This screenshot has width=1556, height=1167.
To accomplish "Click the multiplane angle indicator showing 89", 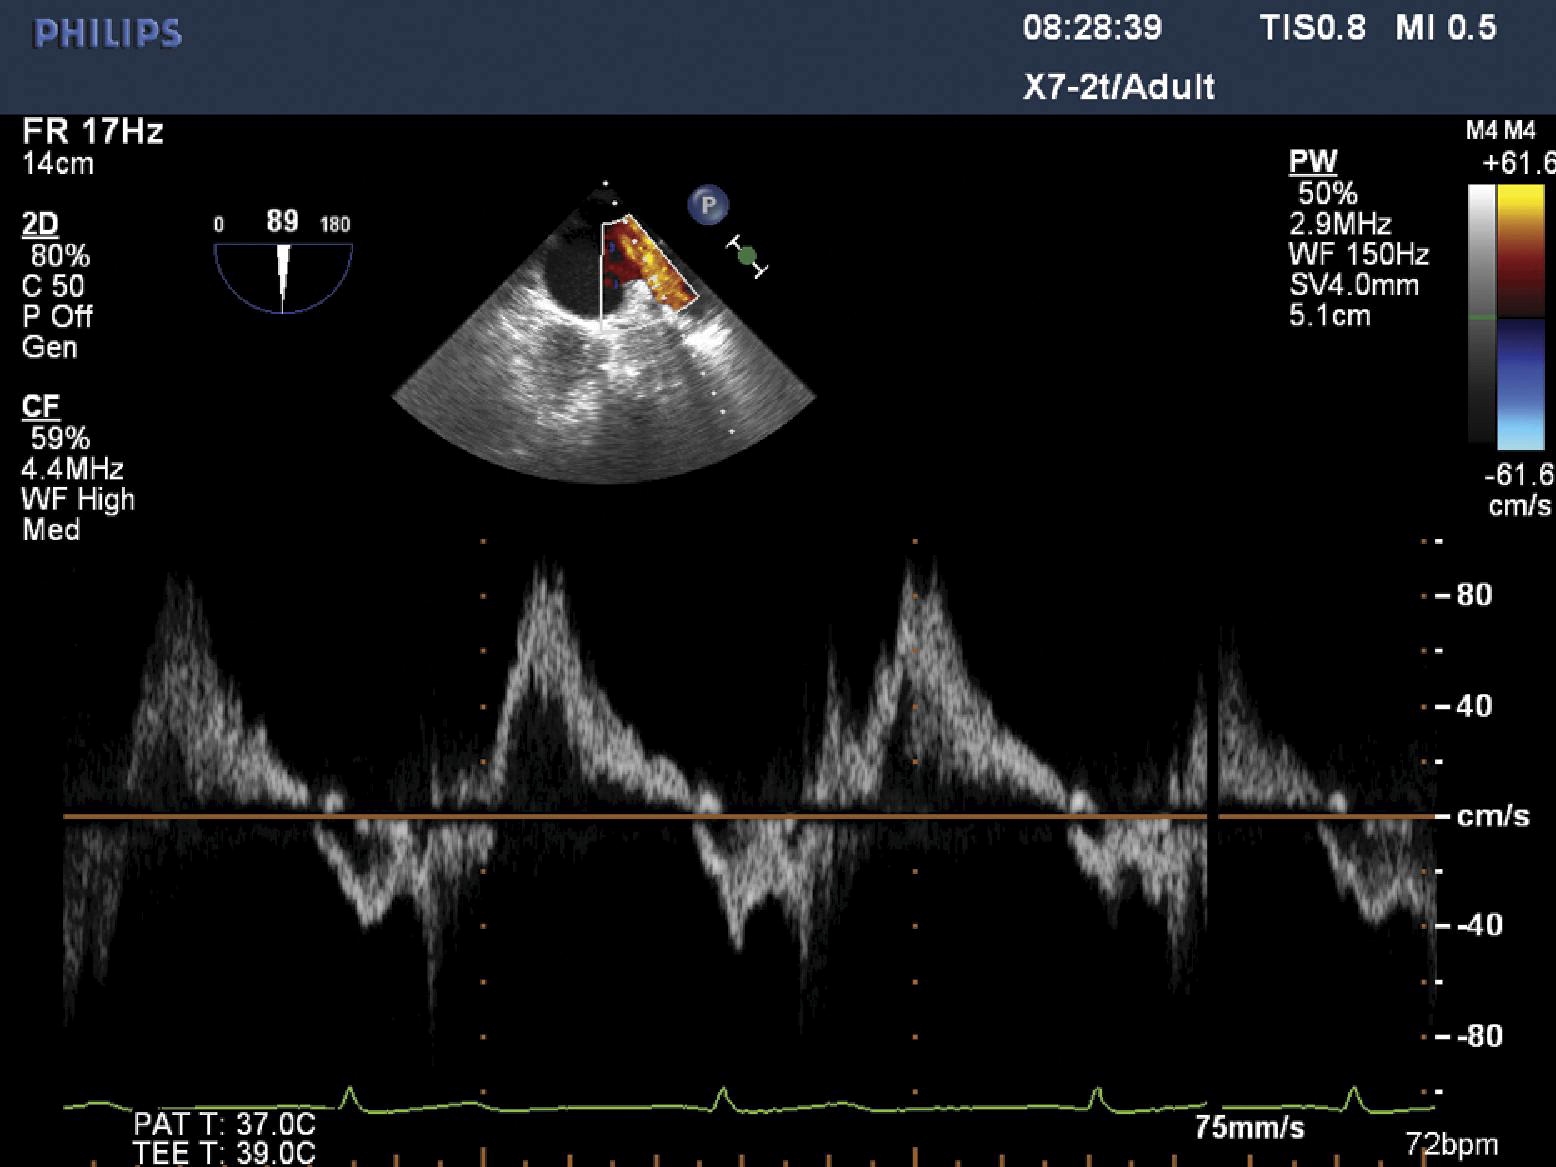I will tap(283, 218).
